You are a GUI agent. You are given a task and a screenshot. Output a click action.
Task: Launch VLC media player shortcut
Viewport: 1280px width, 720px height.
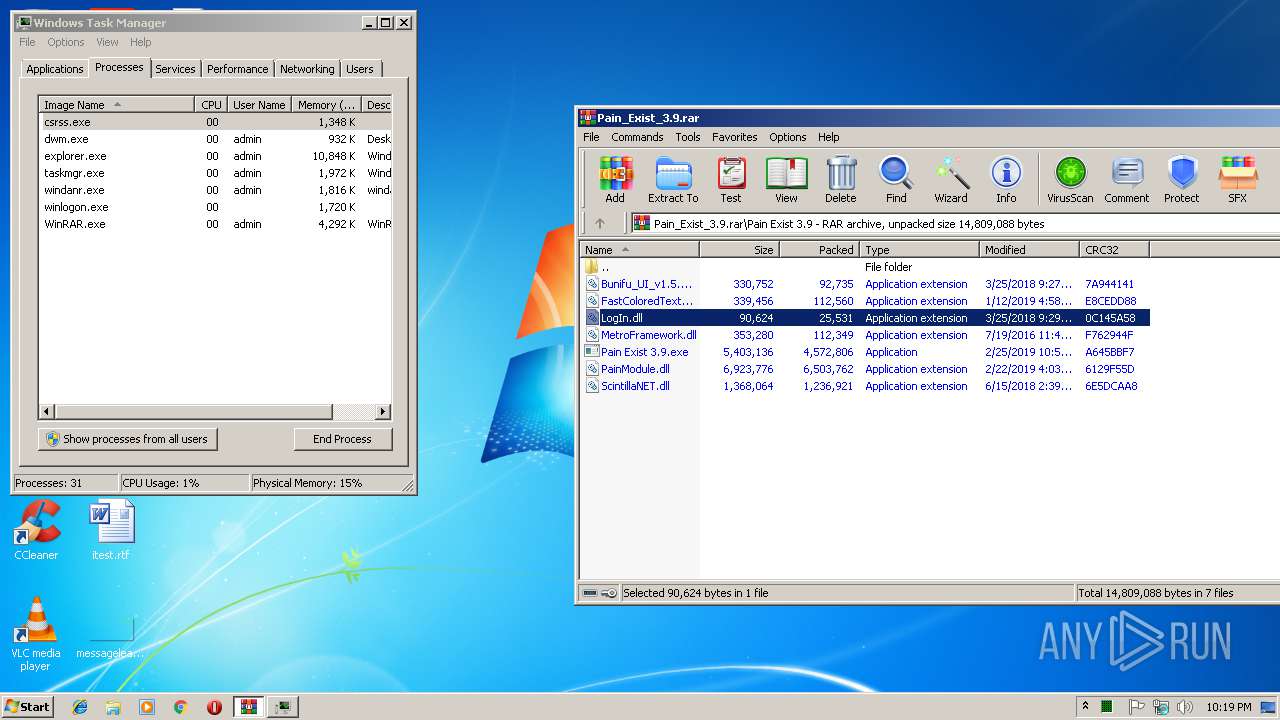point(36,635)
